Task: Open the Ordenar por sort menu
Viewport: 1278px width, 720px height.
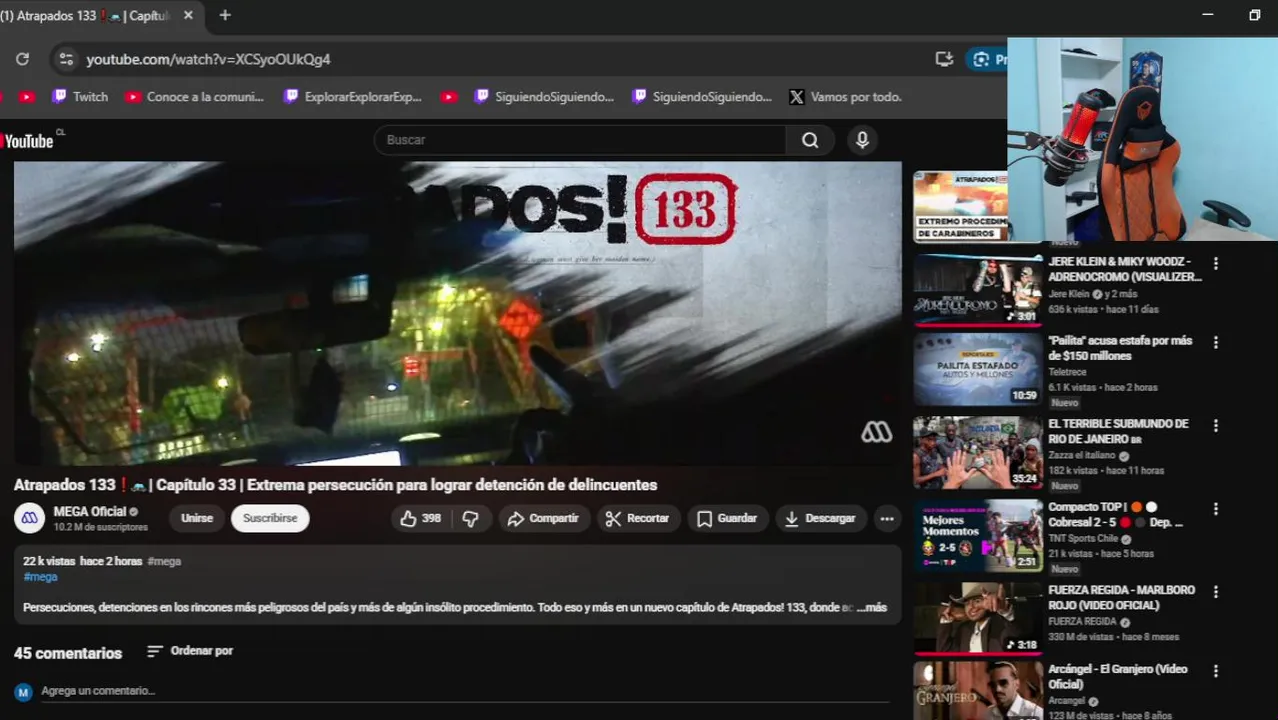Action: [x=190, y=651]
